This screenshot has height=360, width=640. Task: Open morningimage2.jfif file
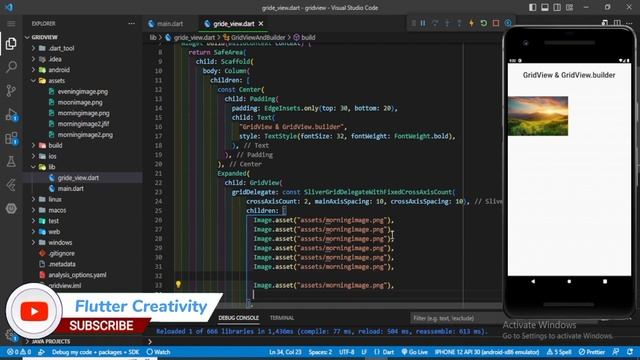pos(83,124)
